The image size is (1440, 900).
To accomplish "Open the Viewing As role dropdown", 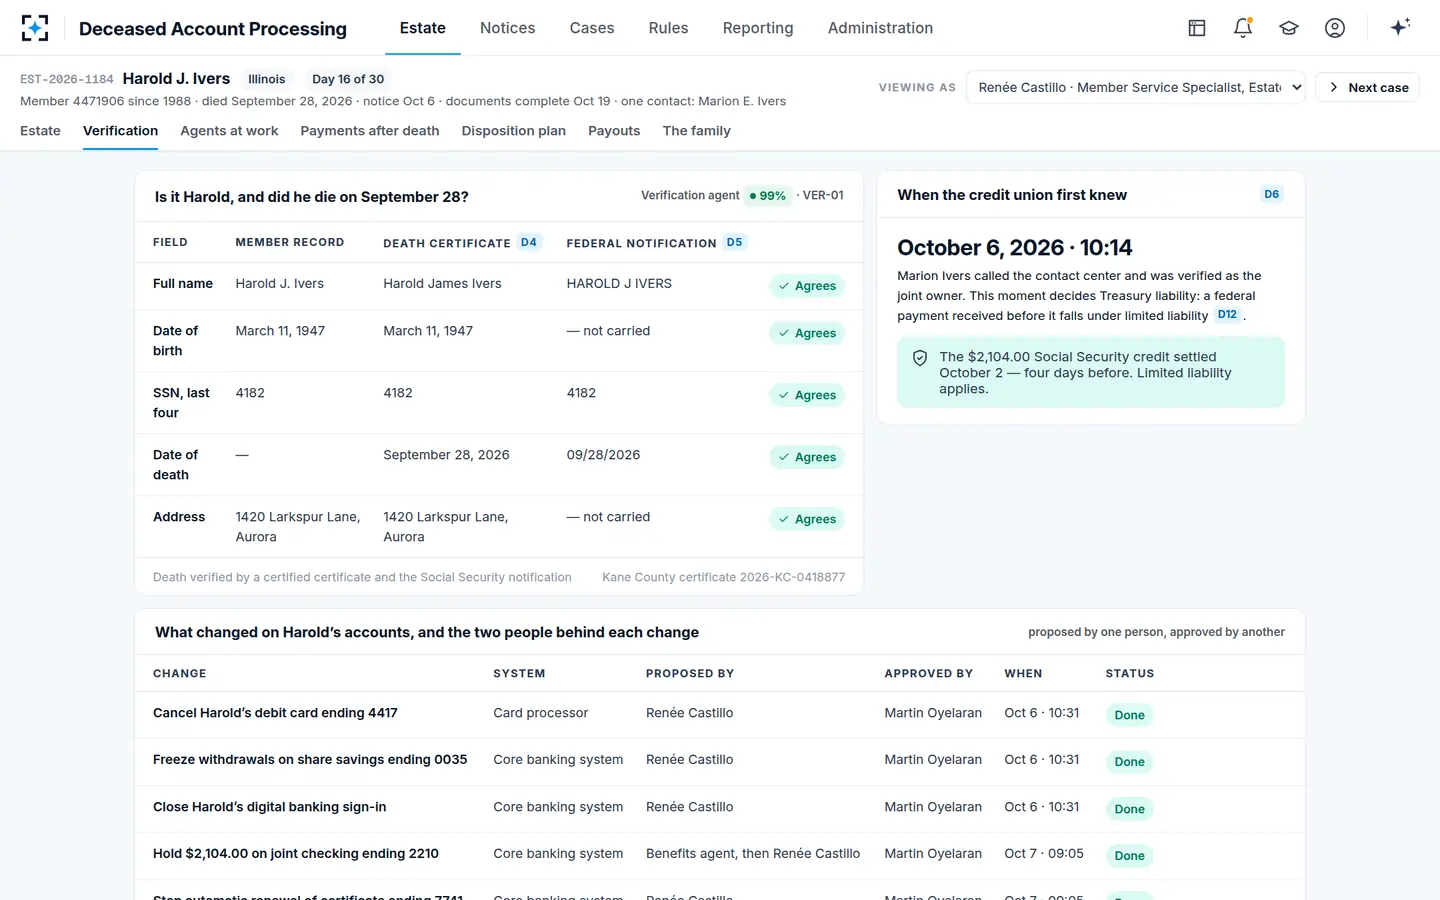I will coord(1136,87).
